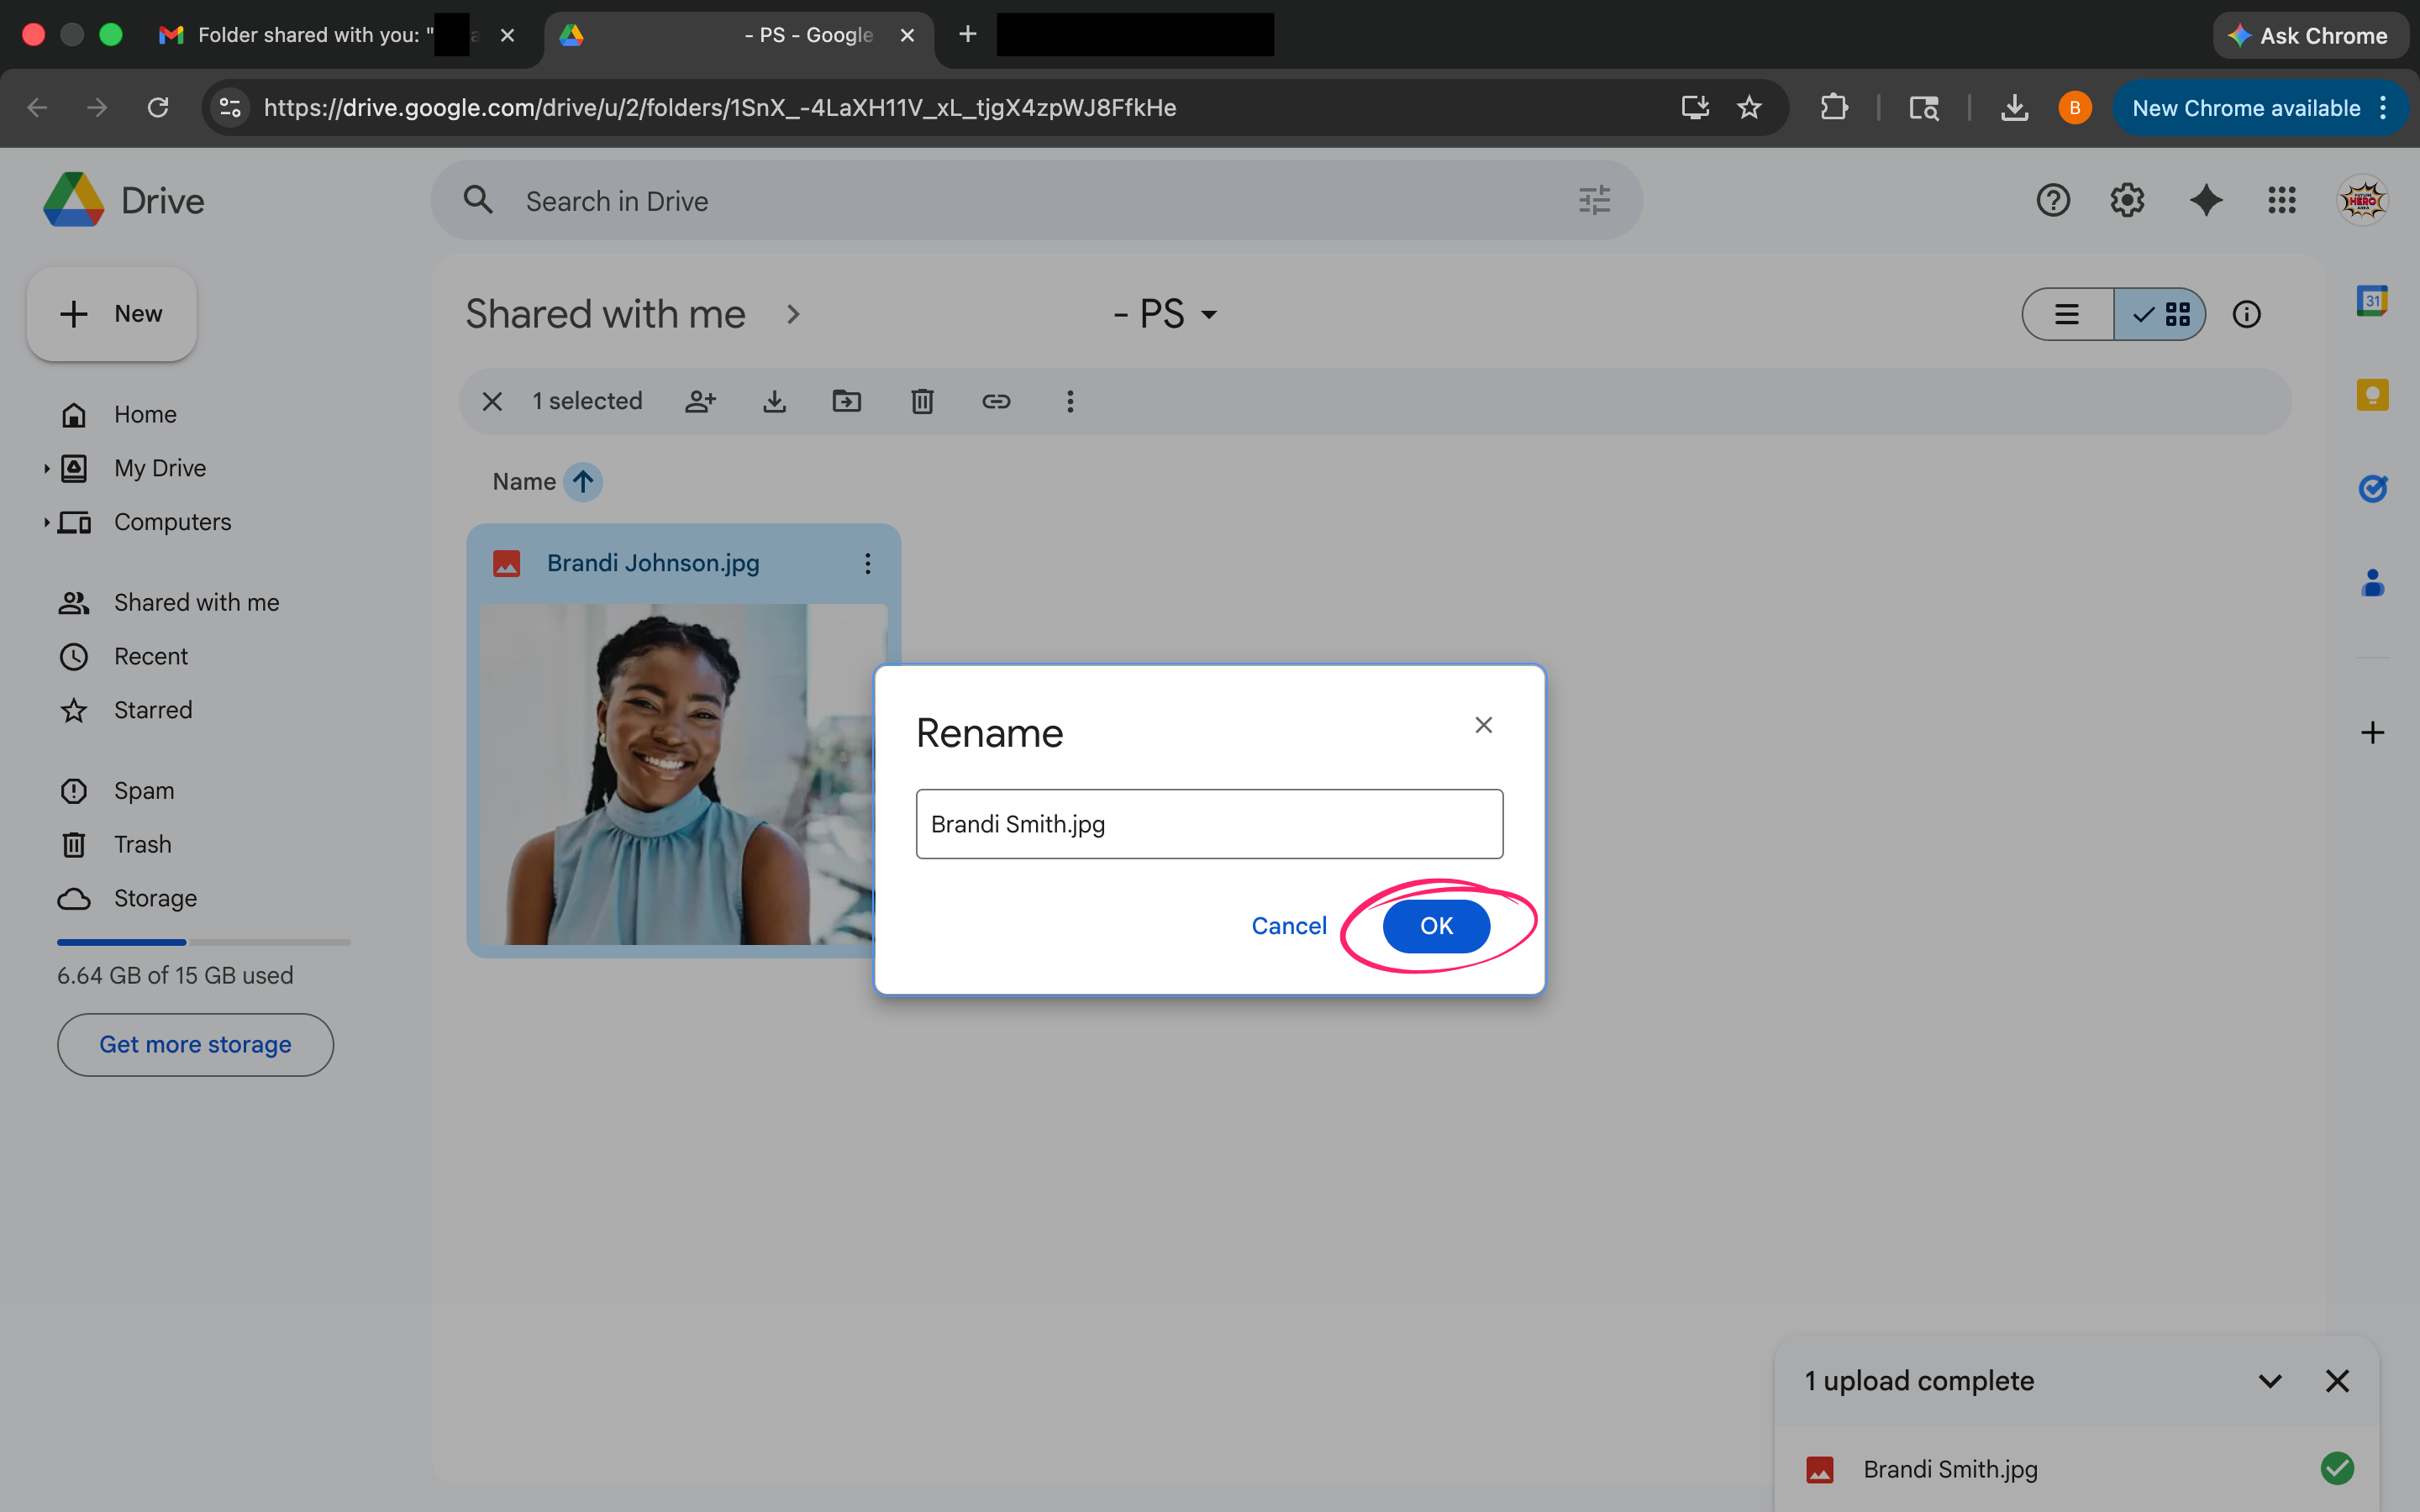Click the move to folder icon
2420x1512 pixels.
point(847,401)
